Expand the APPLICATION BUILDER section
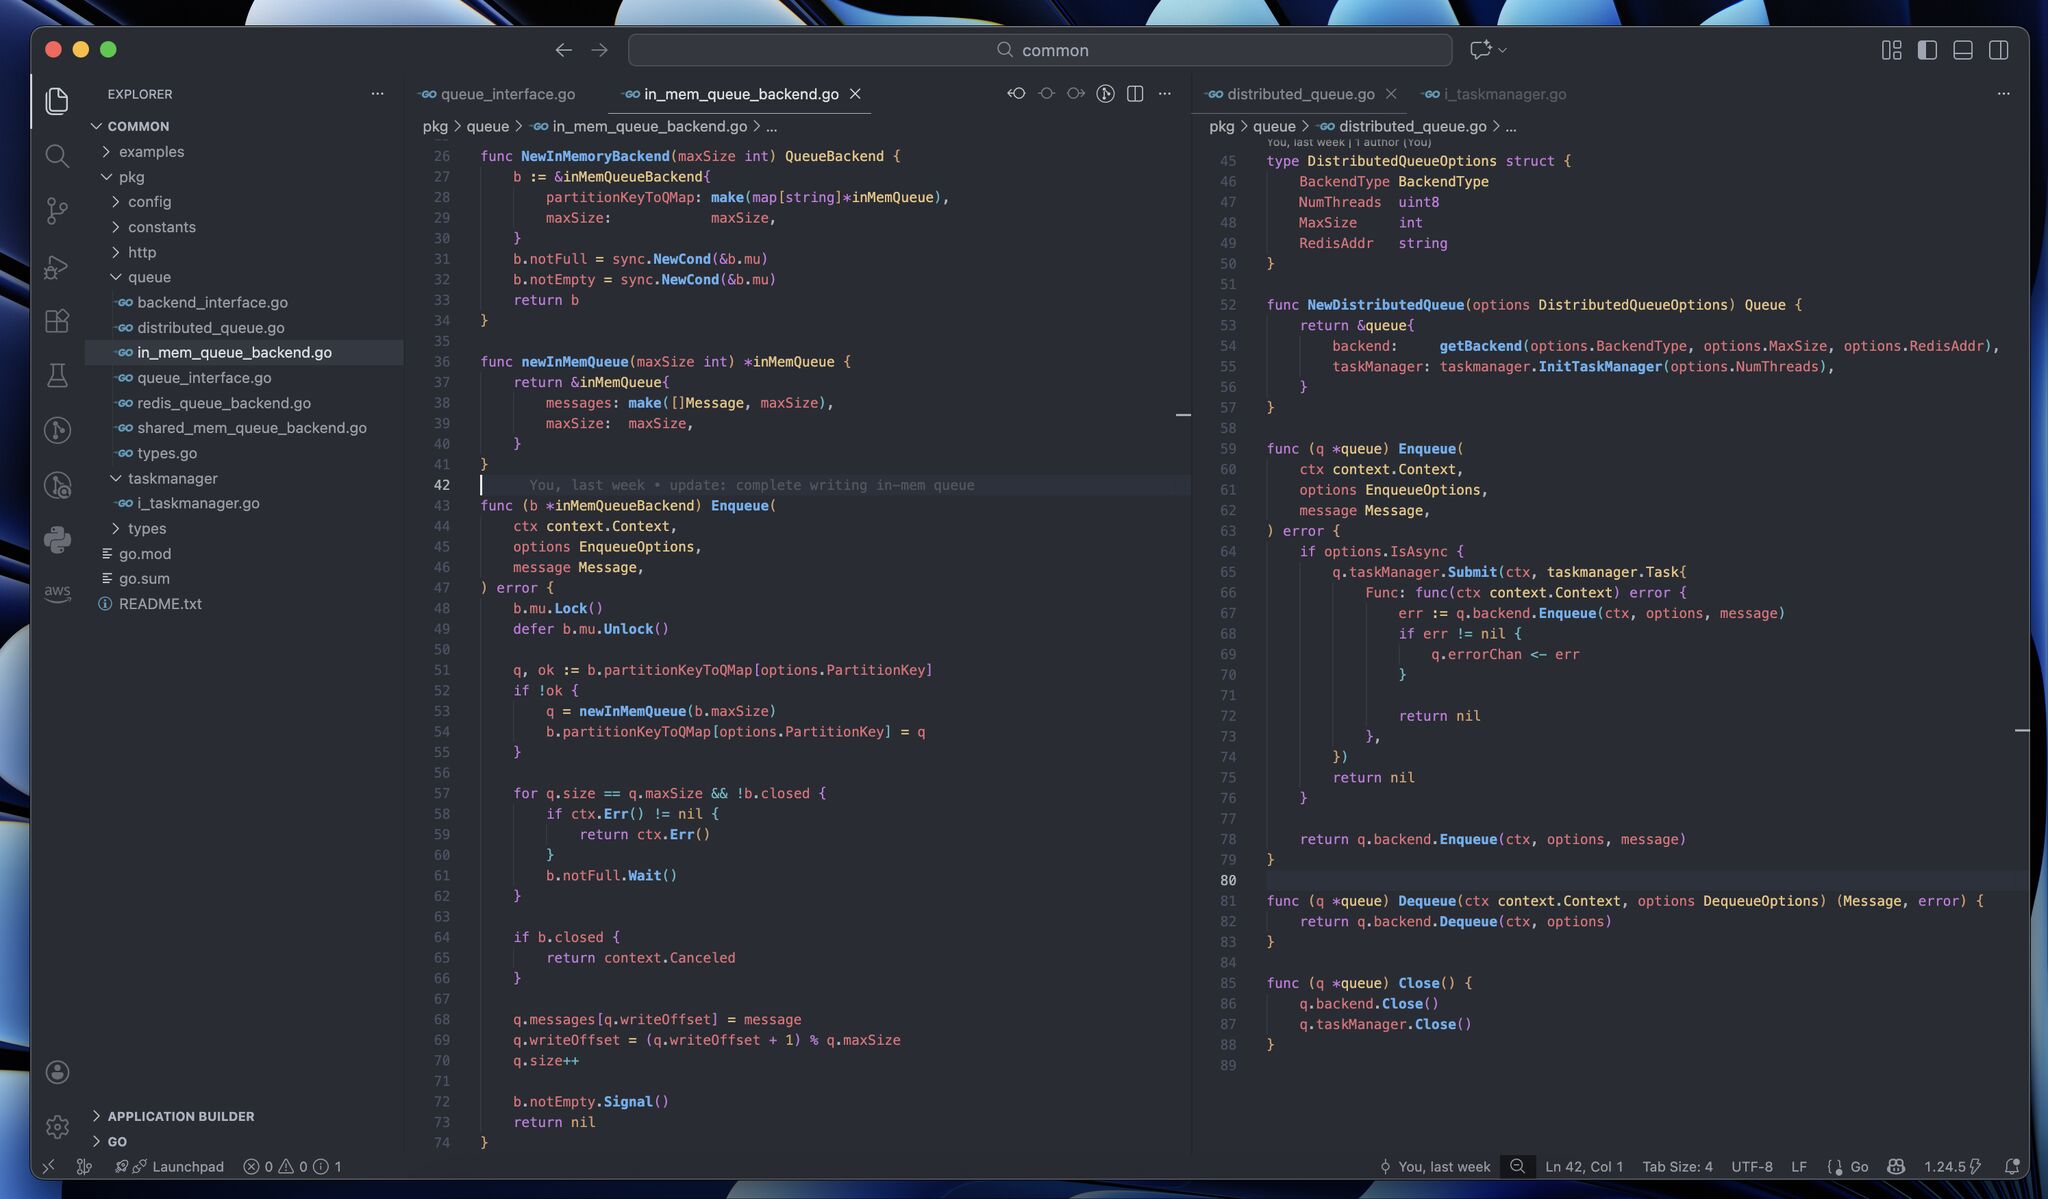The height and width of the screenshot is (1199, 2048). click(x=180, y=1116)
